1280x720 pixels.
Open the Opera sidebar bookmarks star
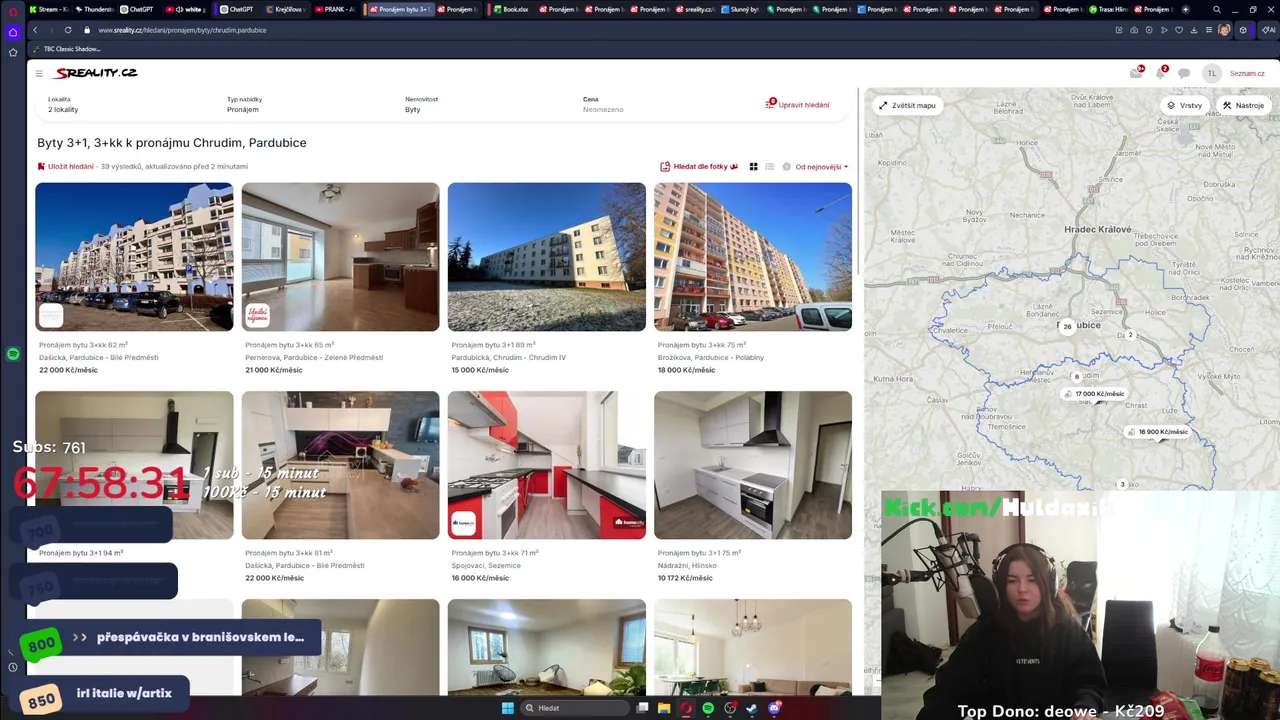[13, 52]
